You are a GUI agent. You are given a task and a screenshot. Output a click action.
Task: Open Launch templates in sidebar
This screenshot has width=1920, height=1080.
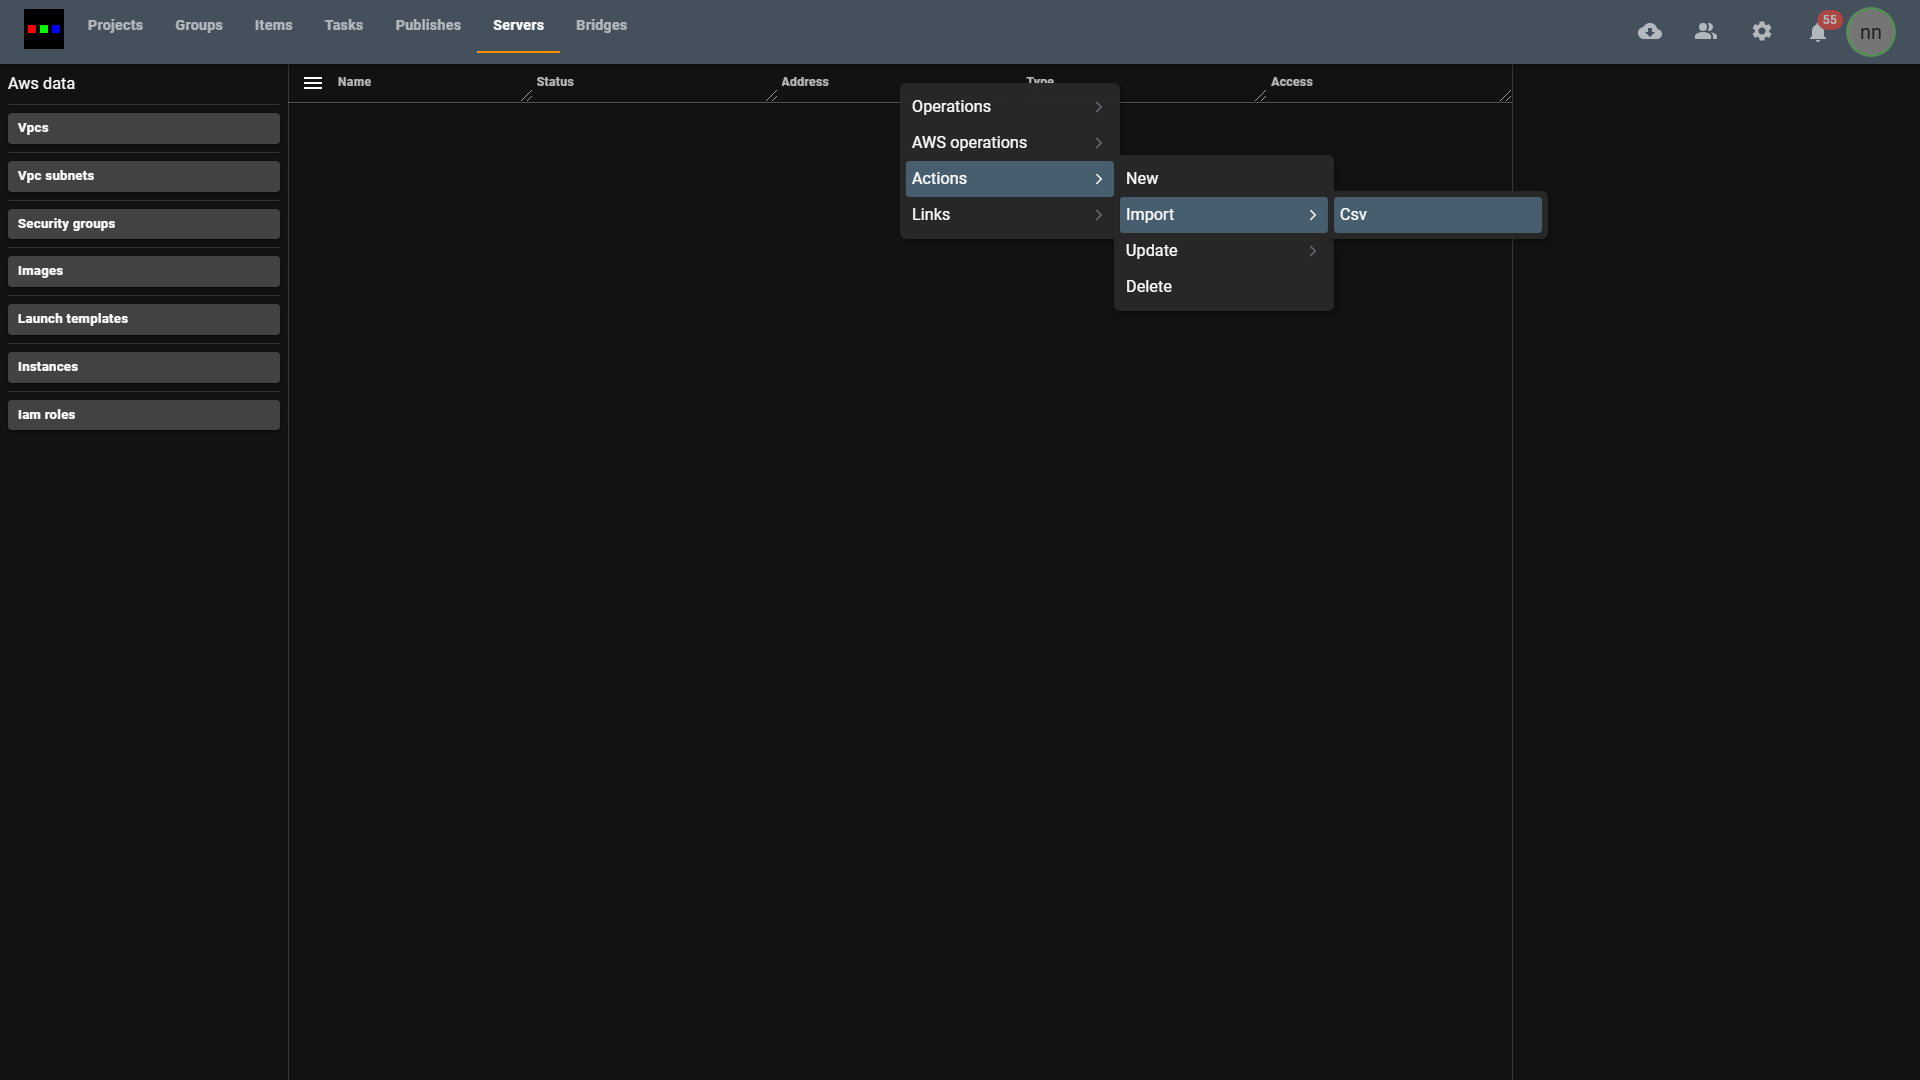click(143, 319)
